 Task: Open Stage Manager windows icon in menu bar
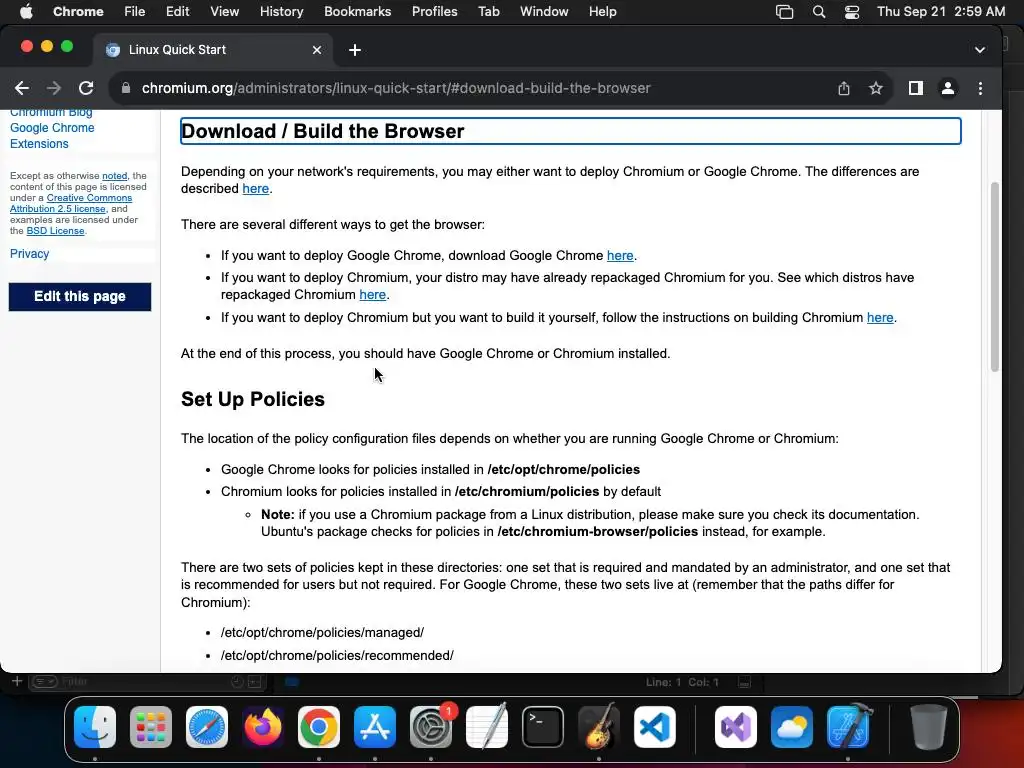coord(784,12)
